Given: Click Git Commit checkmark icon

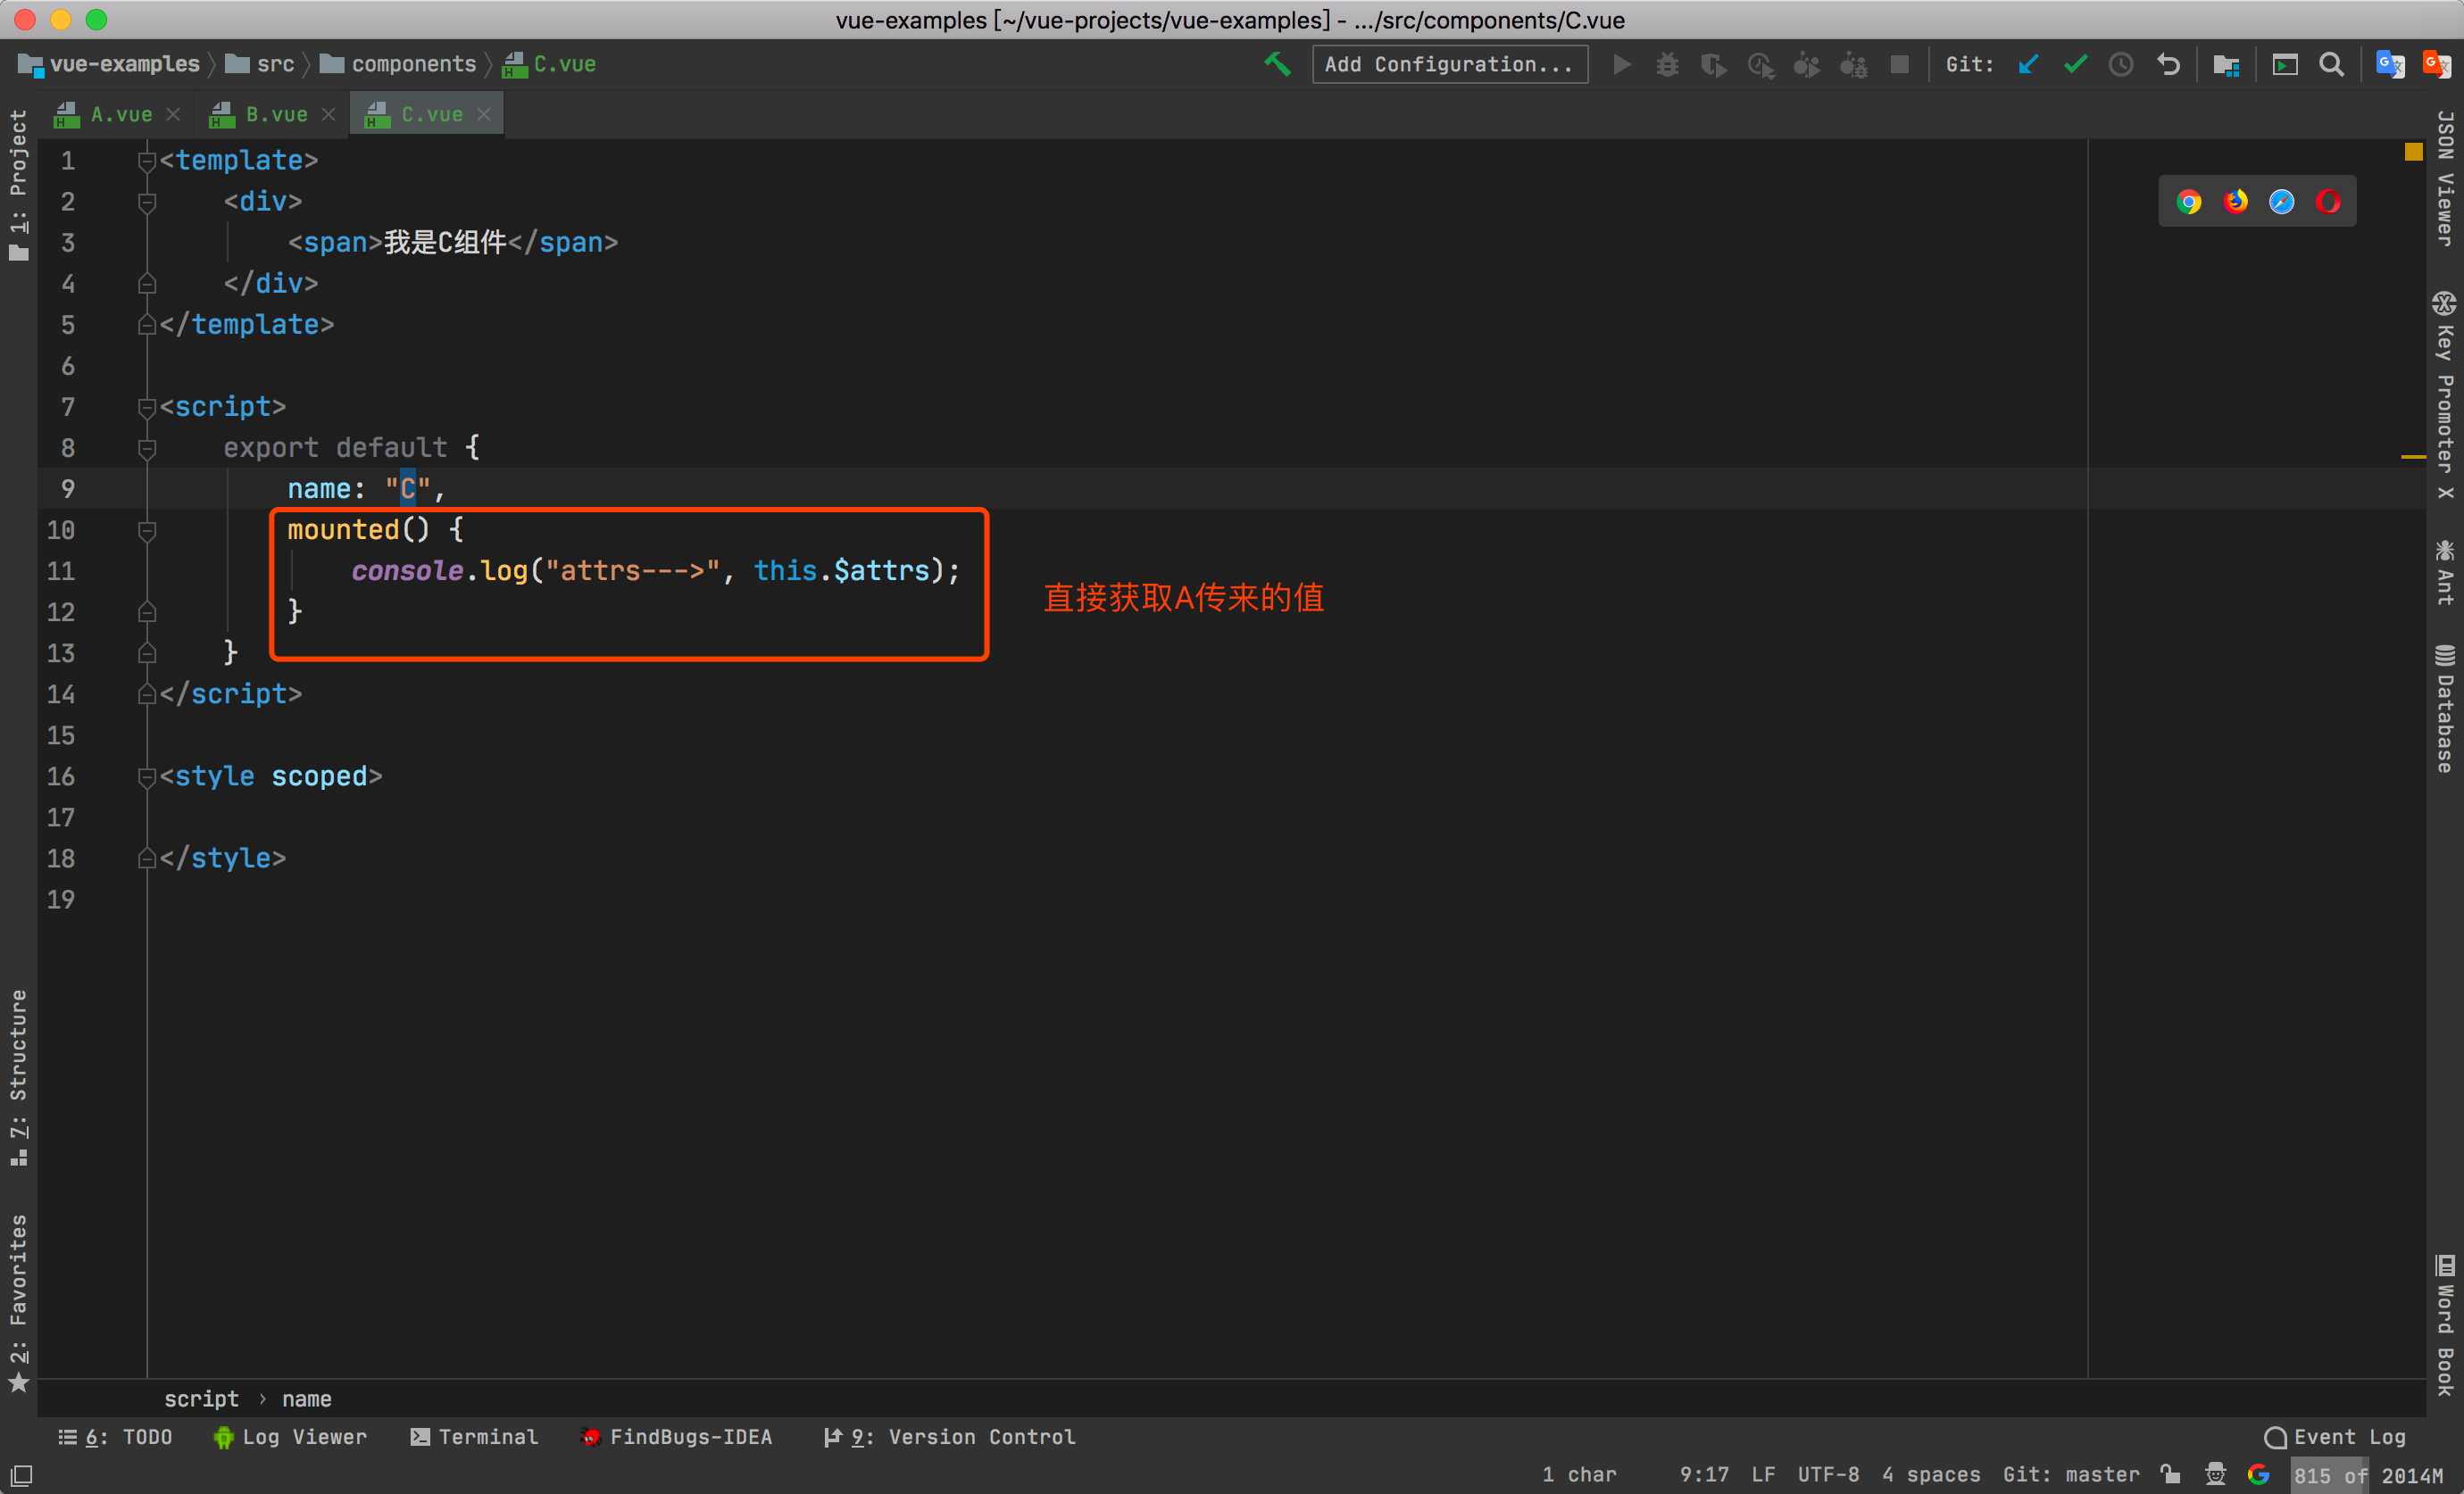Looking at the screenshot, I should pos(2075,65).
